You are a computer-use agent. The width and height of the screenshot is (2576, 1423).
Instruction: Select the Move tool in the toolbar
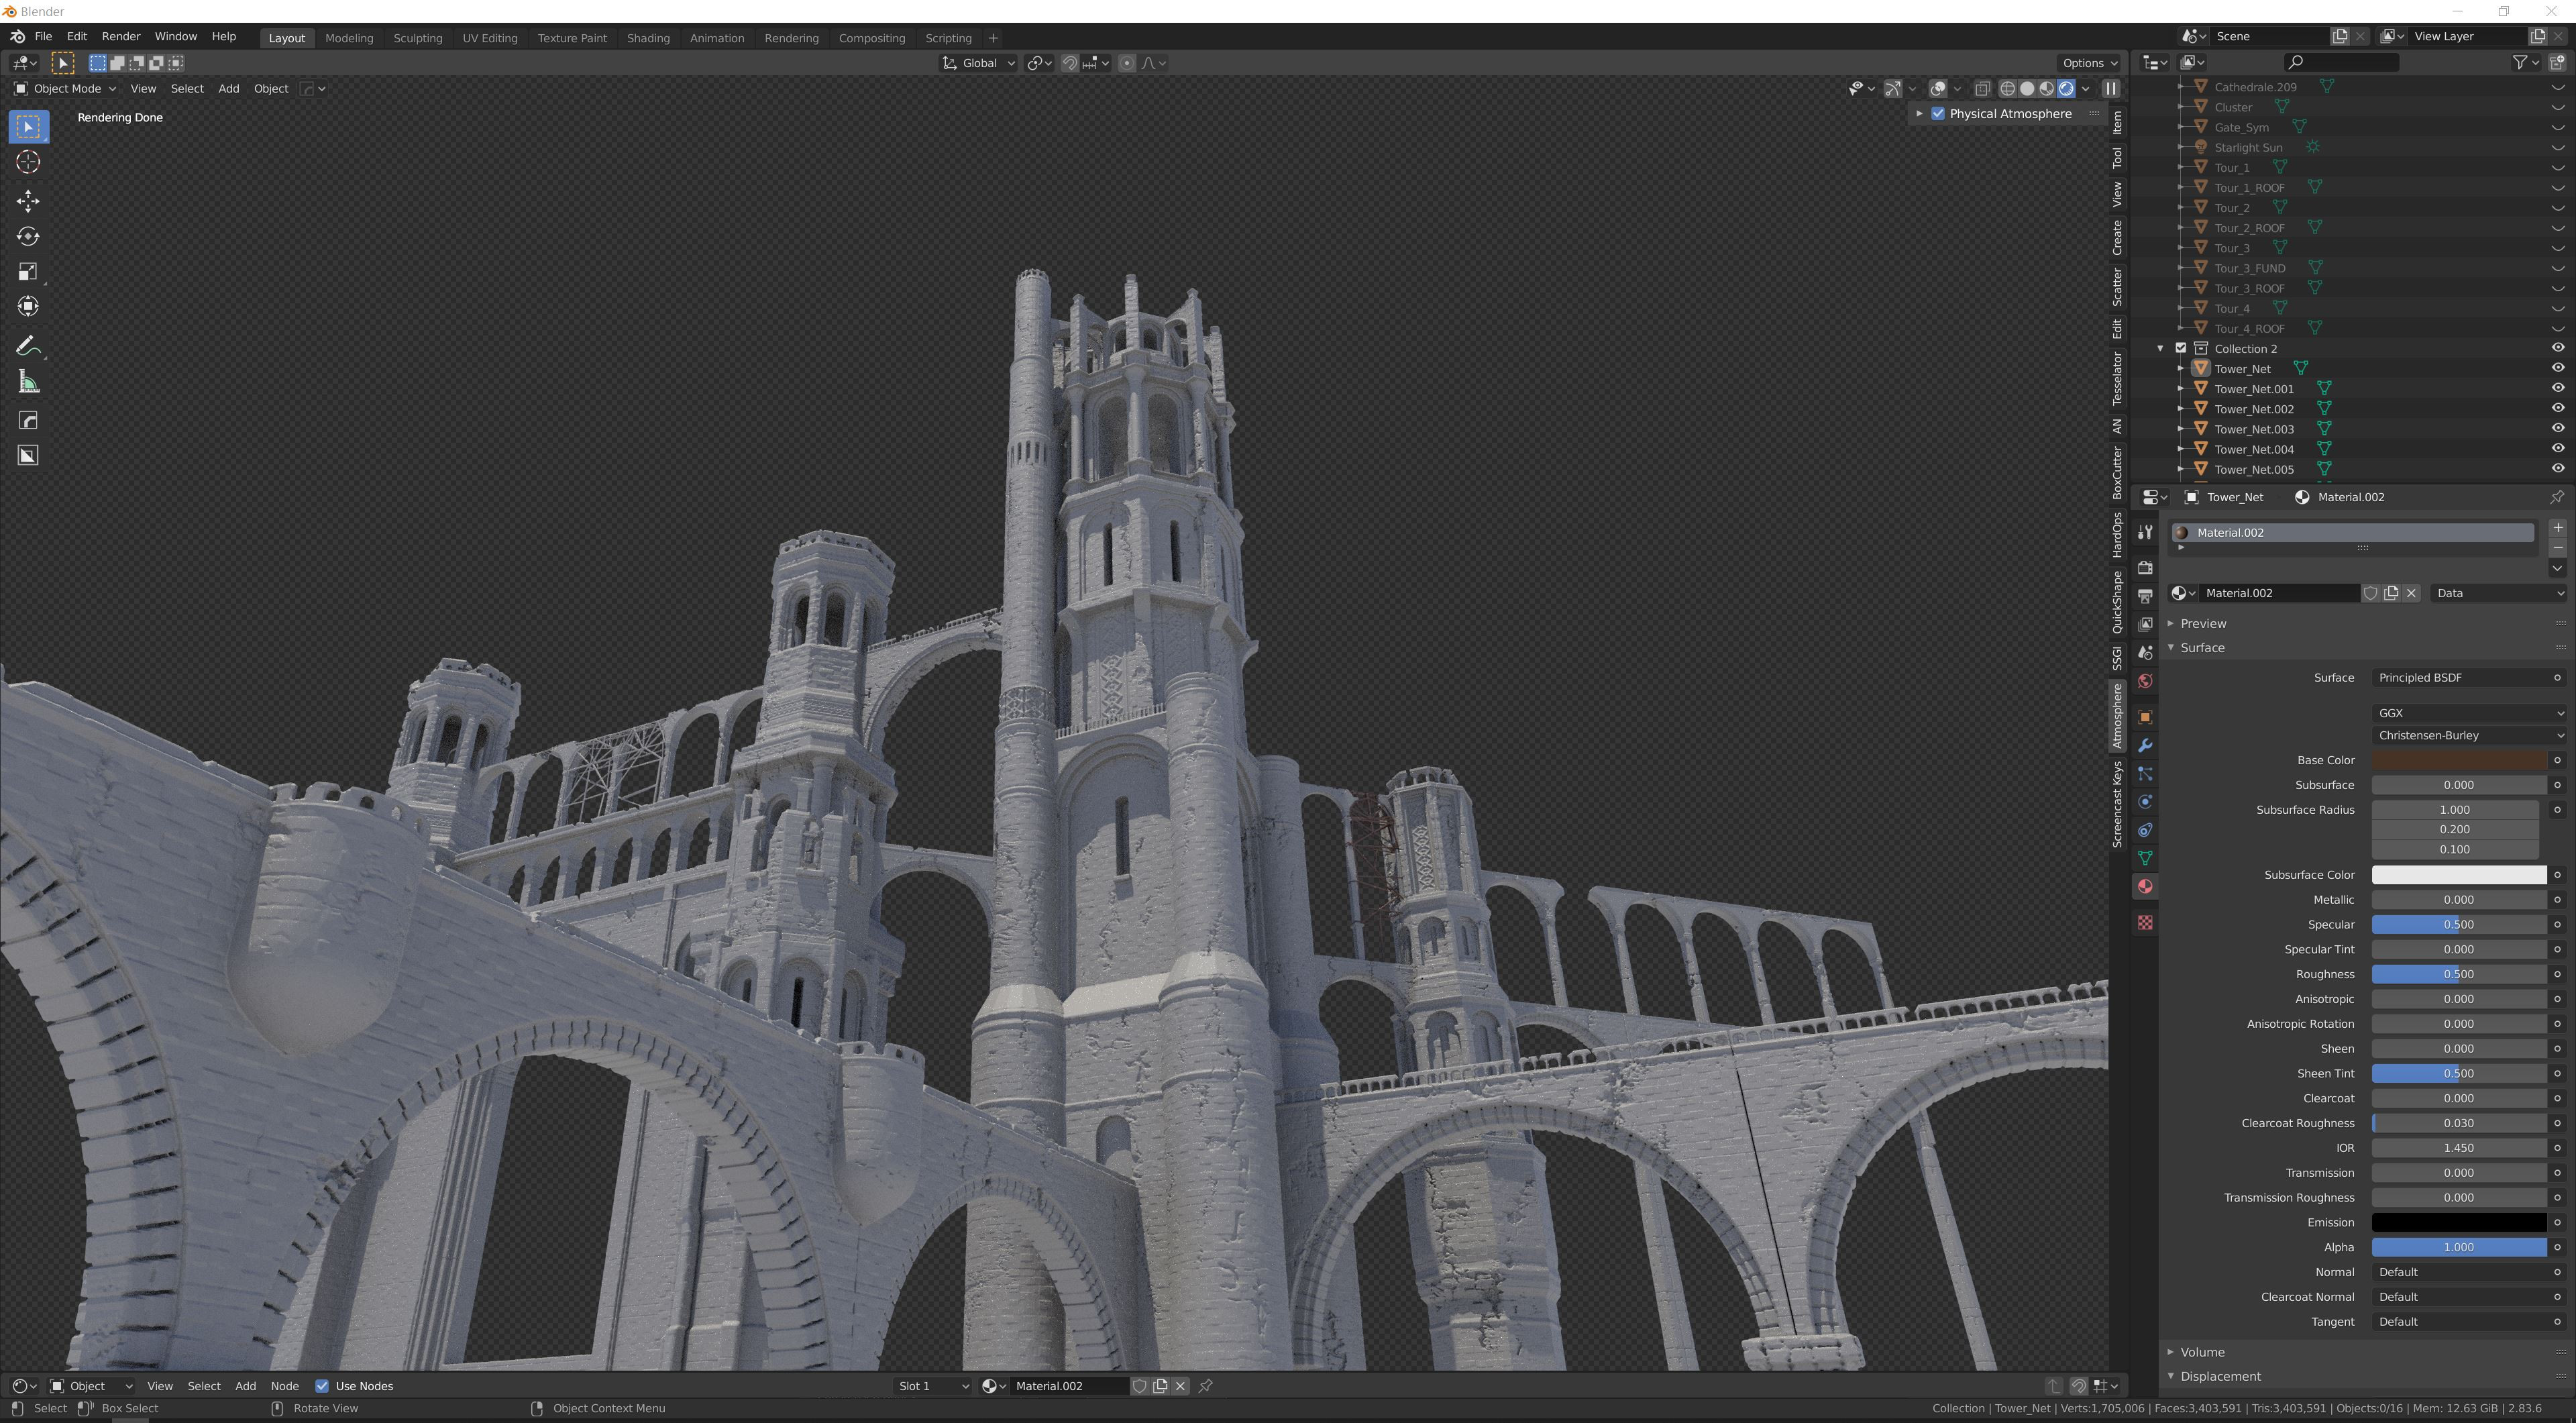point(28,200)
